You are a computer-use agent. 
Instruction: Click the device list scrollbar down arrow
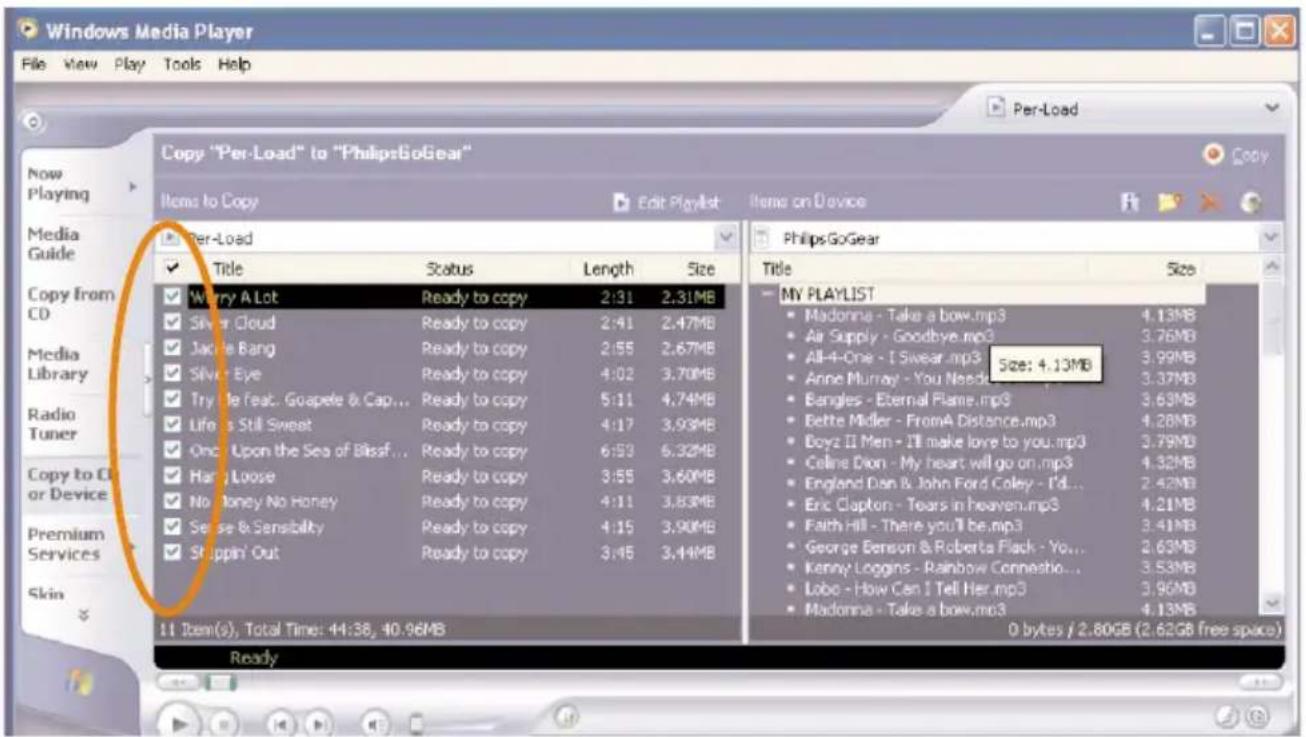tap(1272, 604)
